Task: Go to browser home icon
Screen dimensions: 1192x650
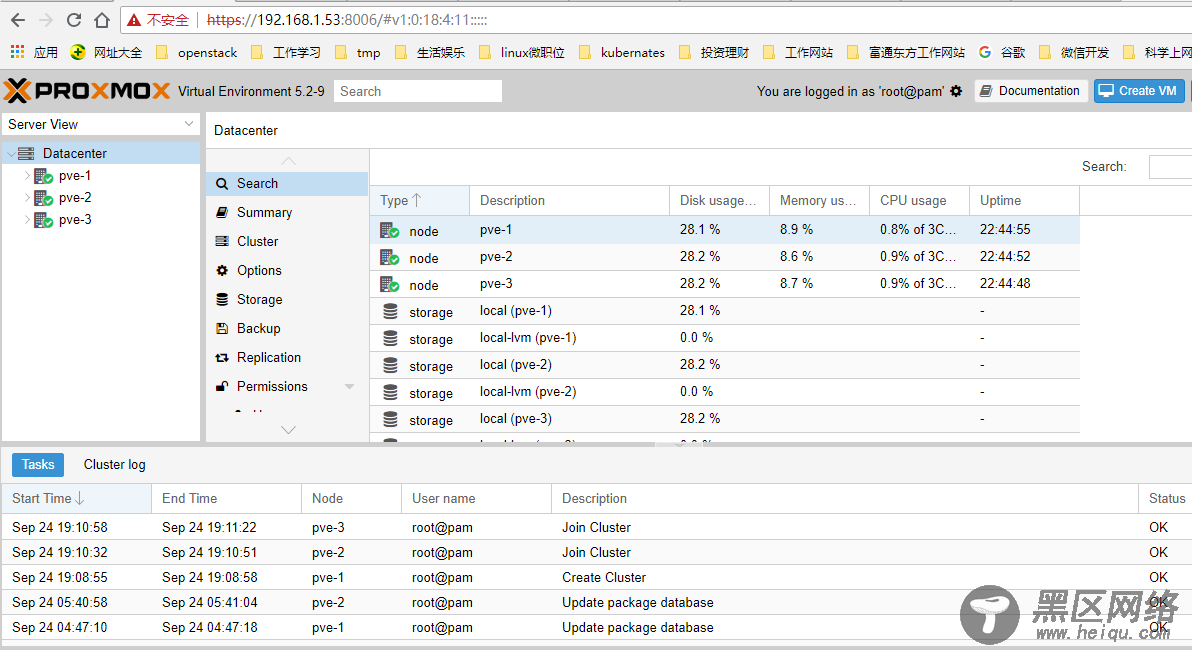Action: click(101, 20)
